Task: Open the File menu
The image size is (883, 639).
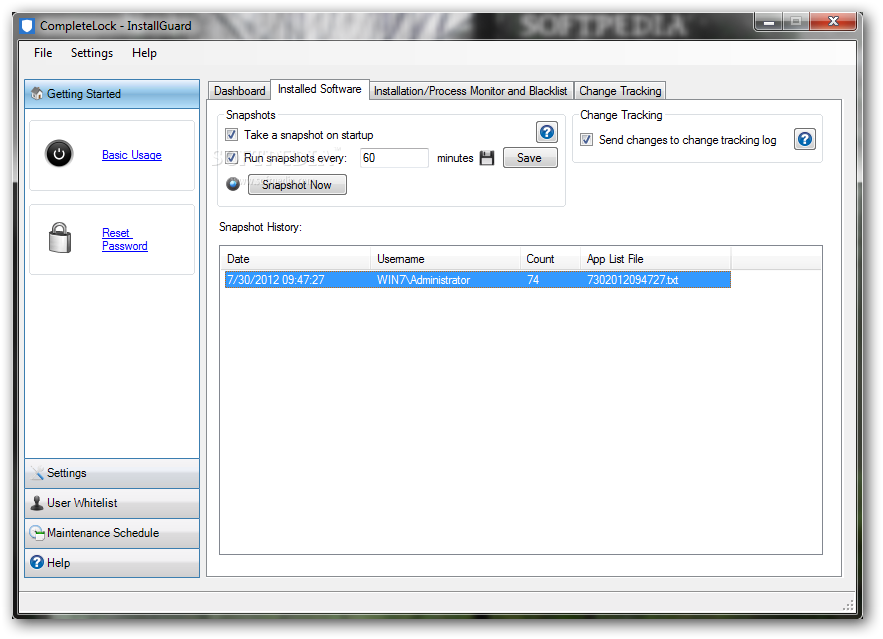Action: [x=43, y=53]
